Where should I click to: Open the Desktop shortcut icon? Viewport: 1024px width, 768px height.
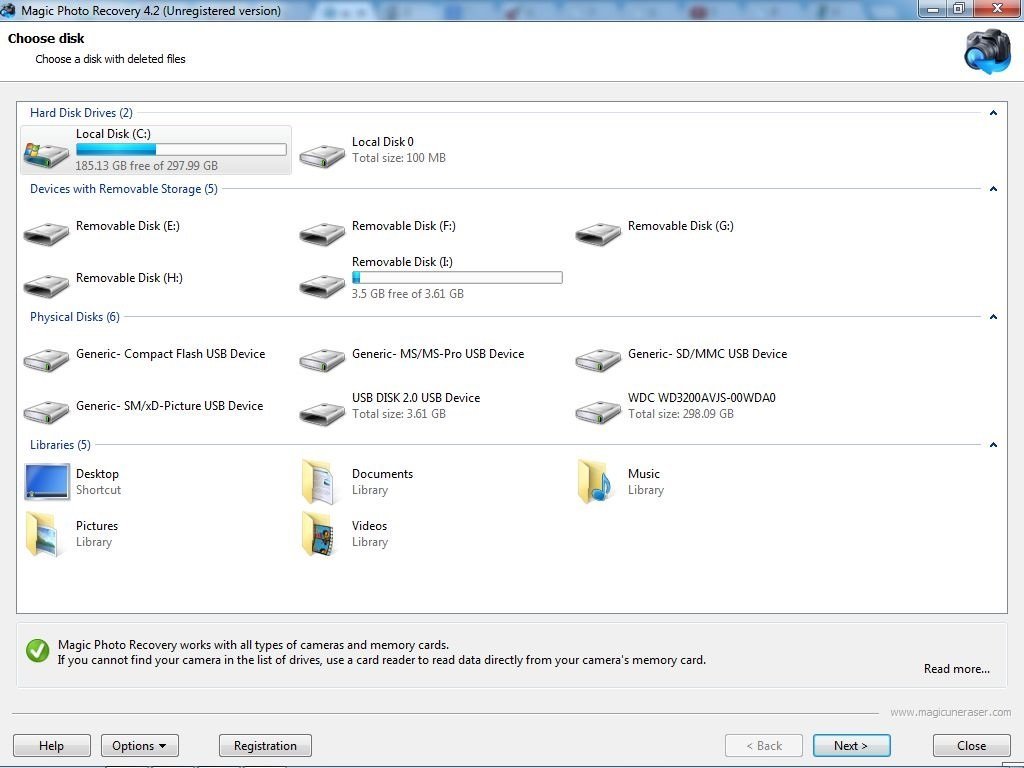point(47,481)
